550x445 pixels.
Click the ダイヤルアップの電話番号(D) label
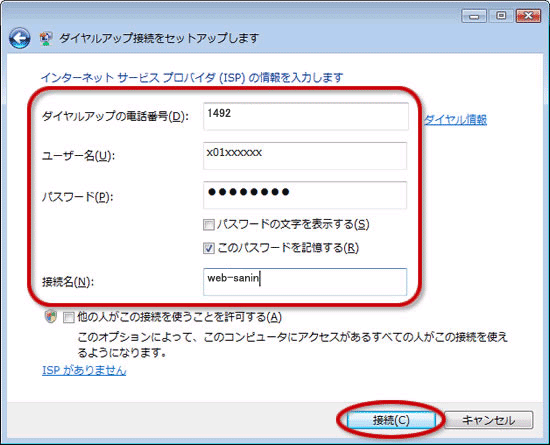115,116
